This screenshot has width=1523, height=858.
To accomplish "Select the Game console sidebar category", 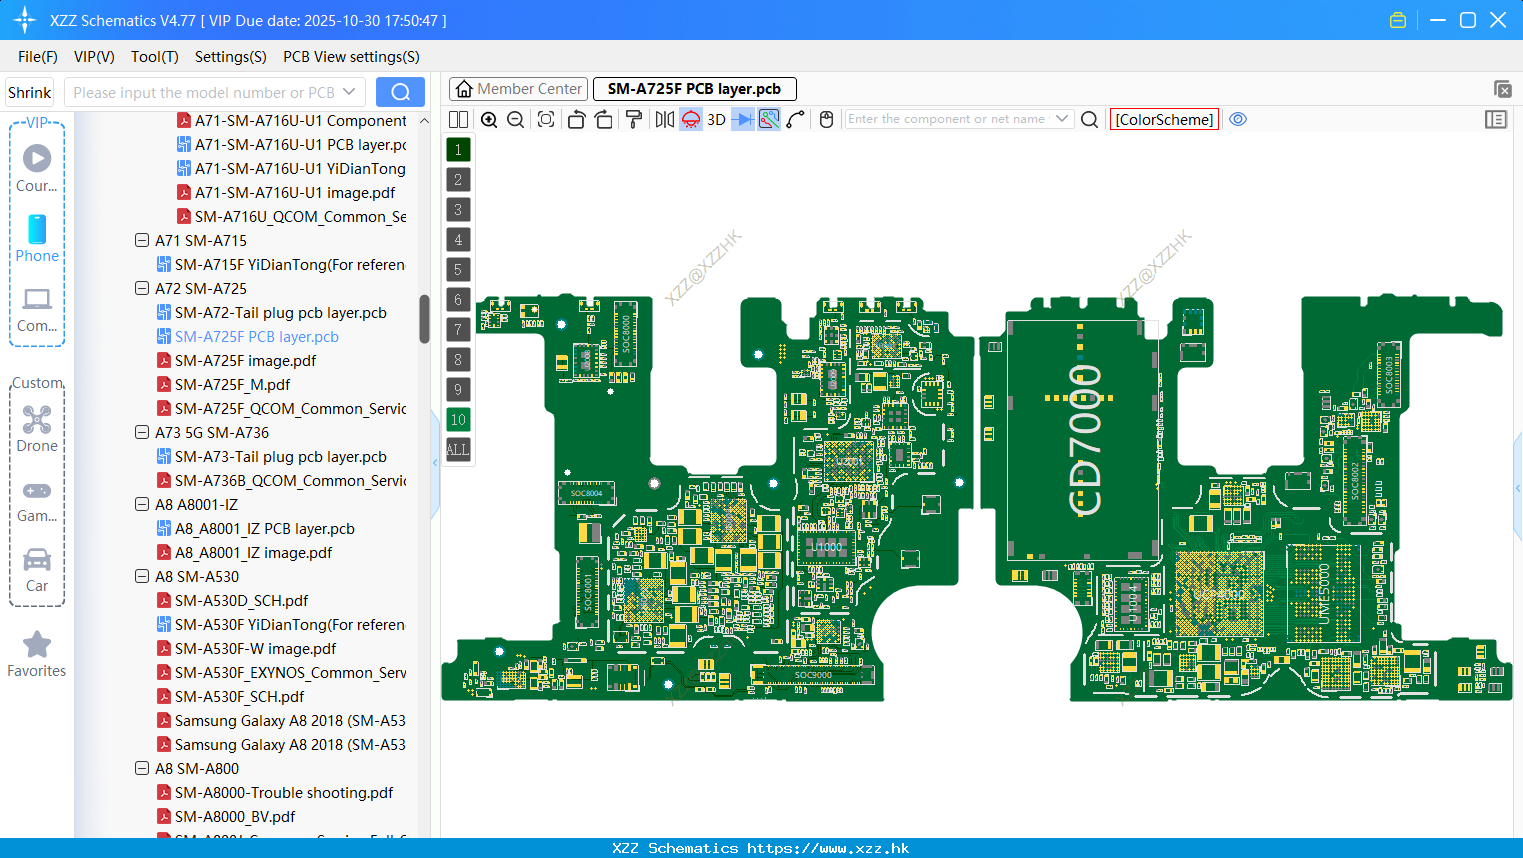I will [37, 500].
